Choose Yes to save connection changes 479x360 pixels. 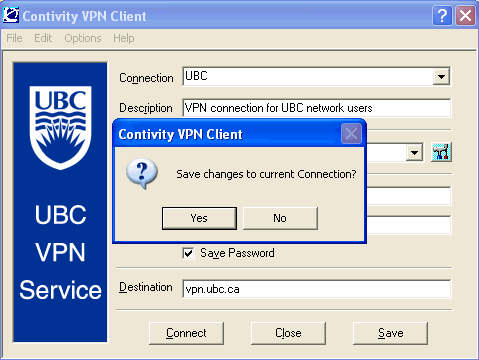point(199,218)
